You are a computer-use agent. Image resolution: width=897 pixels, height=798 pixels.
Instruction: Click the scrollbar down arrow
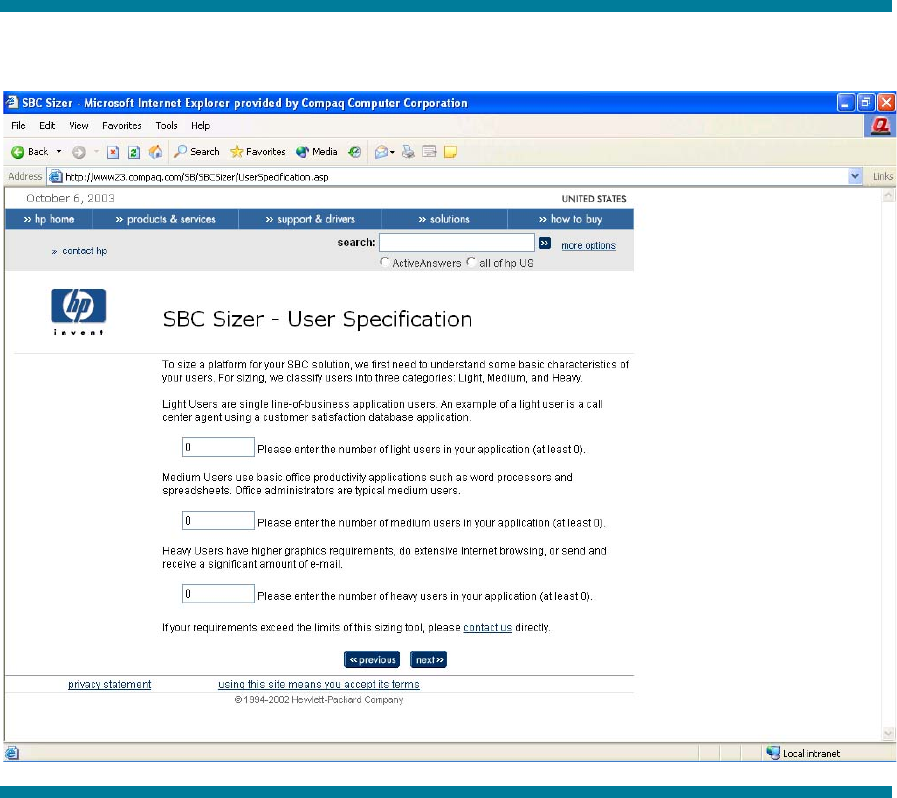[888, 733]
